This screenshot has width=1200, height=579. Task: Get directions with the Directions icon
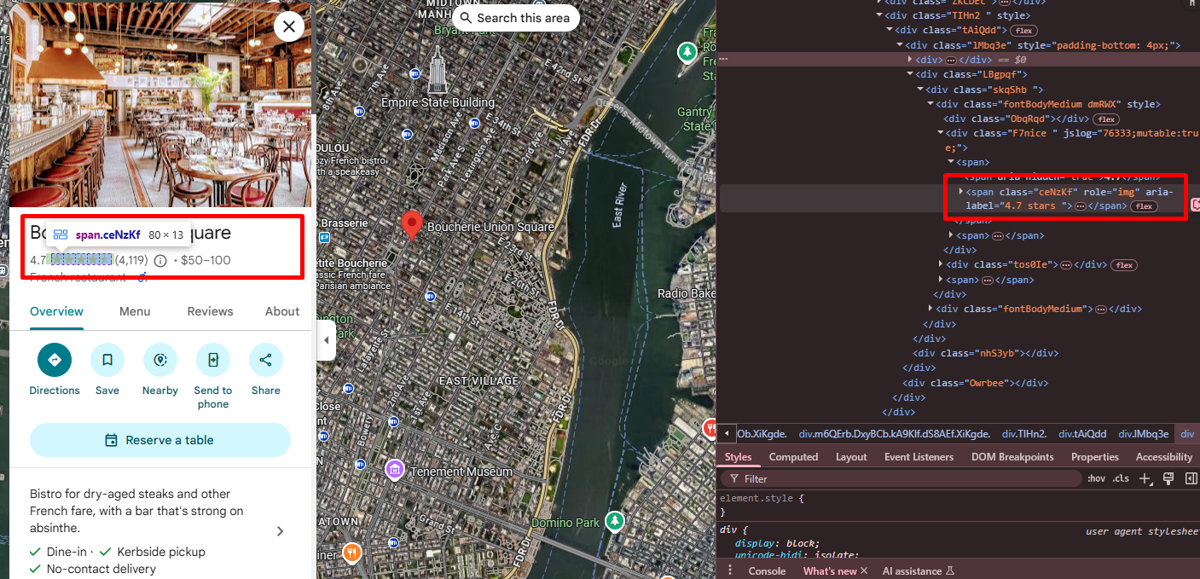coord(54,359)
